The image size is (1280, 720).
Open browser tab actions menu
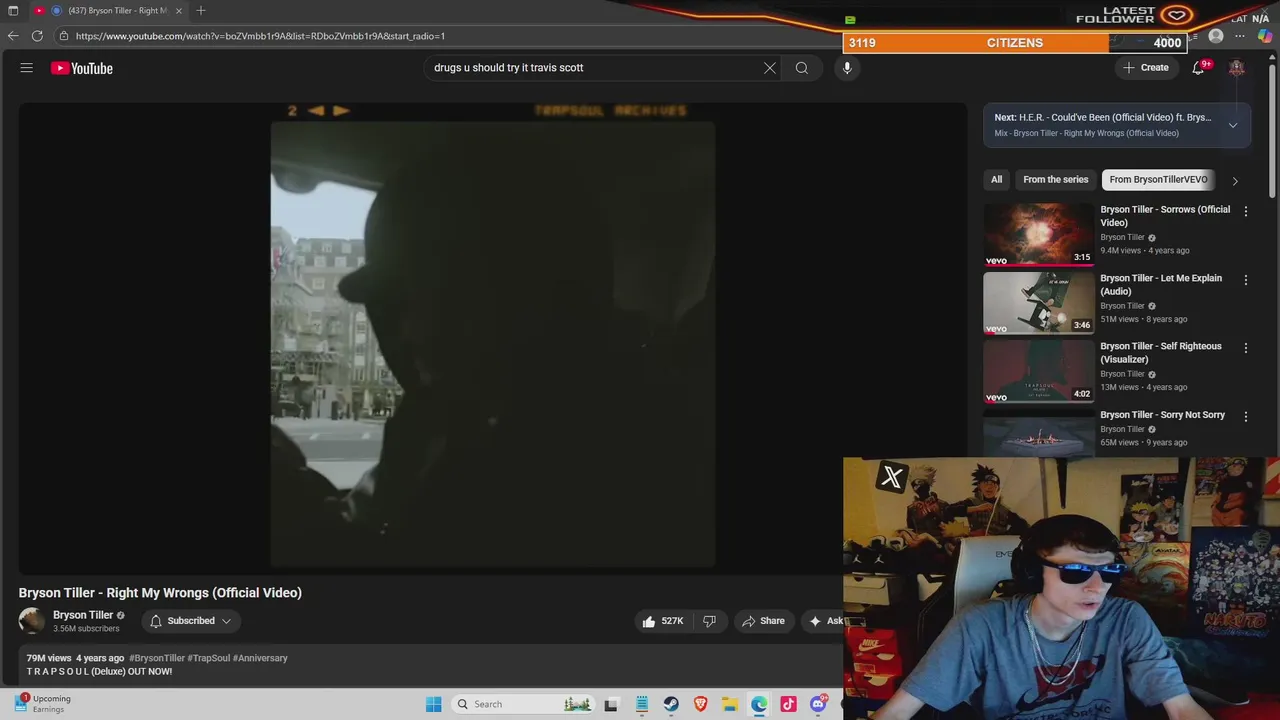click(x=13, y=10)
